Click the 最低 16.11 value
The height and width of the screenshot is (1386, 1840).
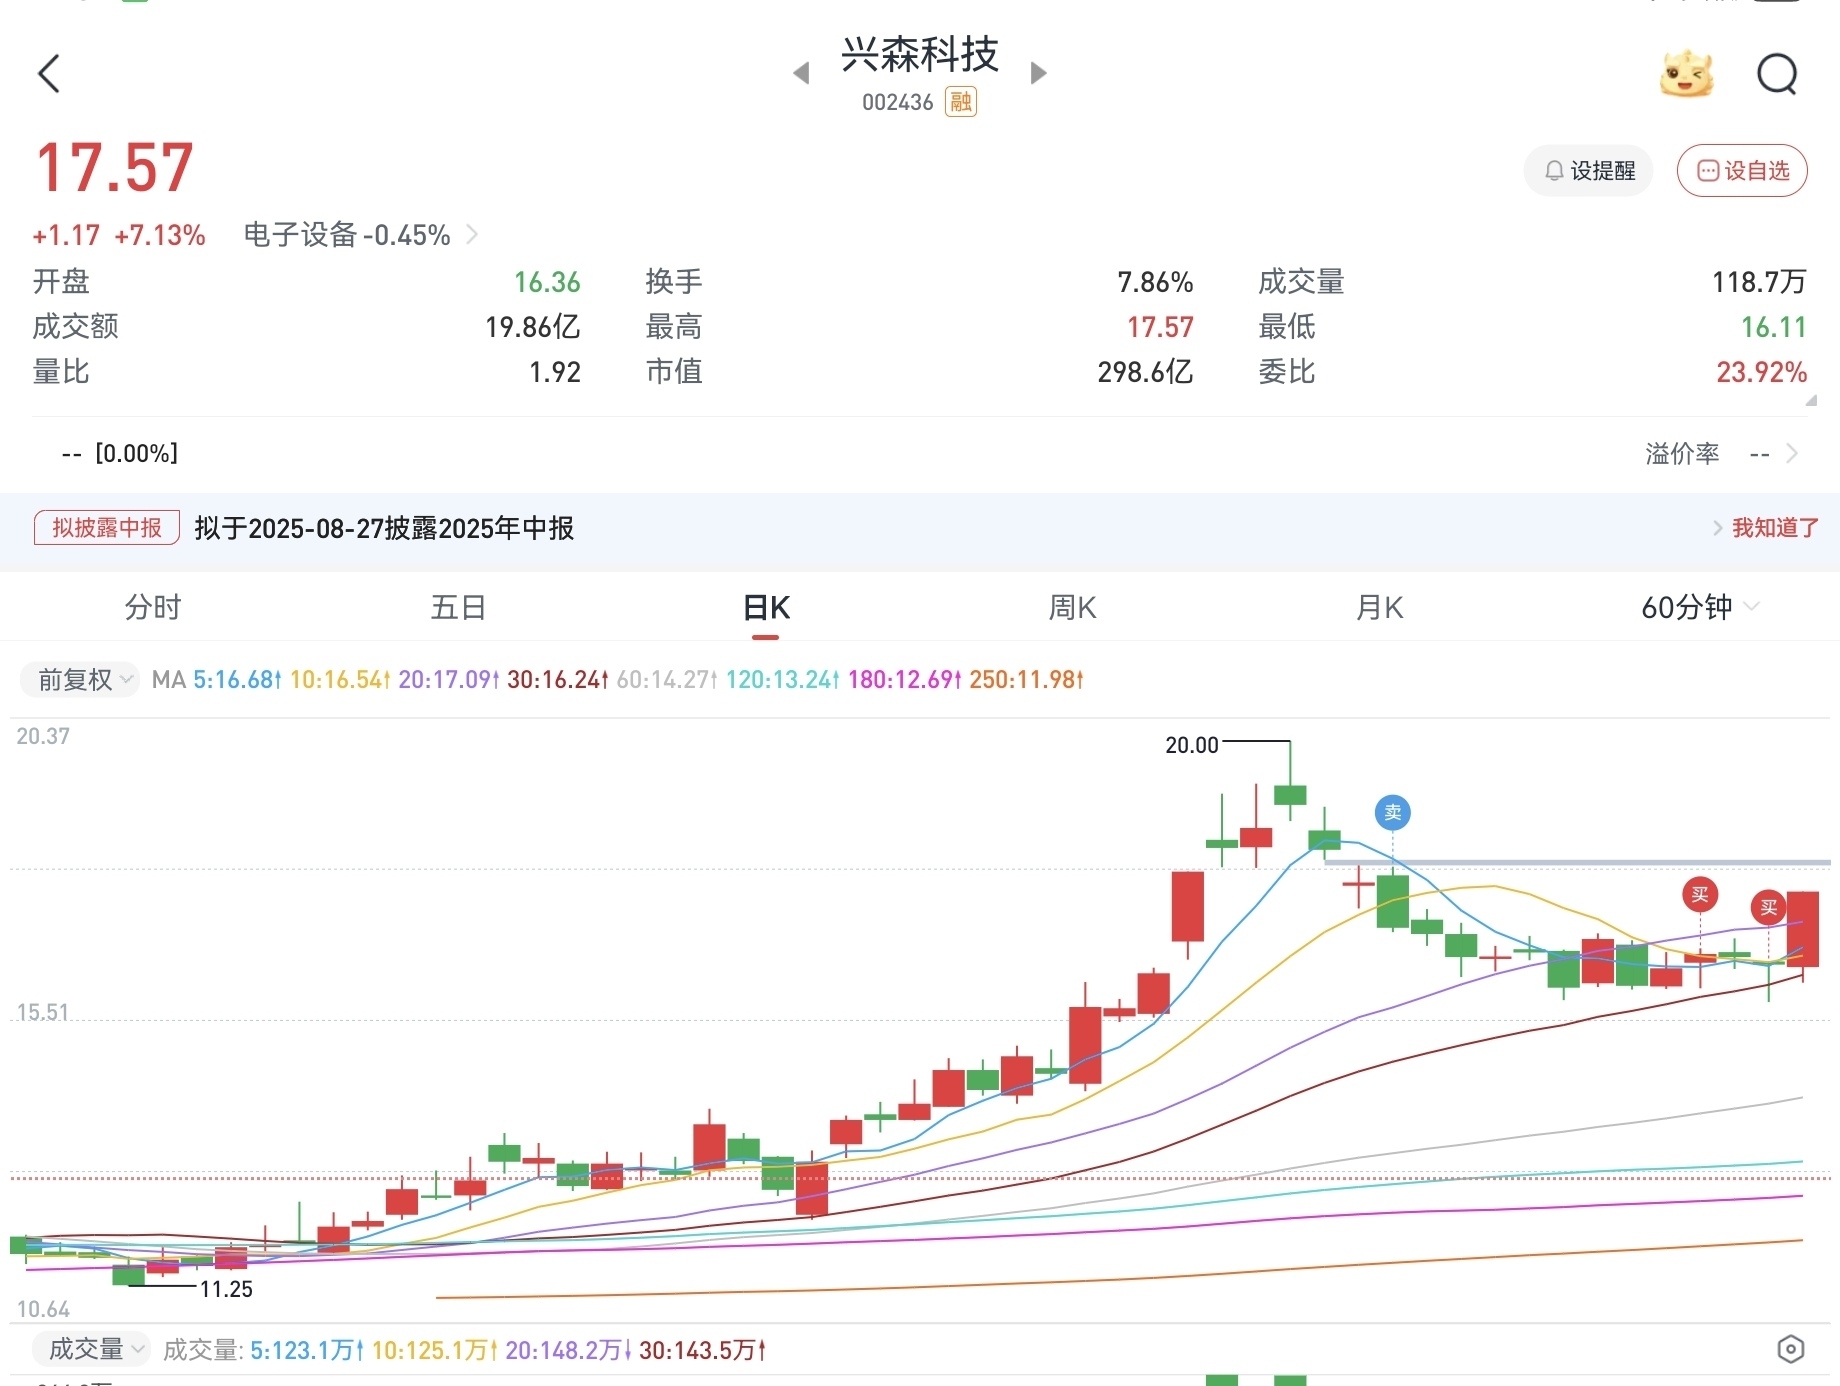(x=1774, y=327)
